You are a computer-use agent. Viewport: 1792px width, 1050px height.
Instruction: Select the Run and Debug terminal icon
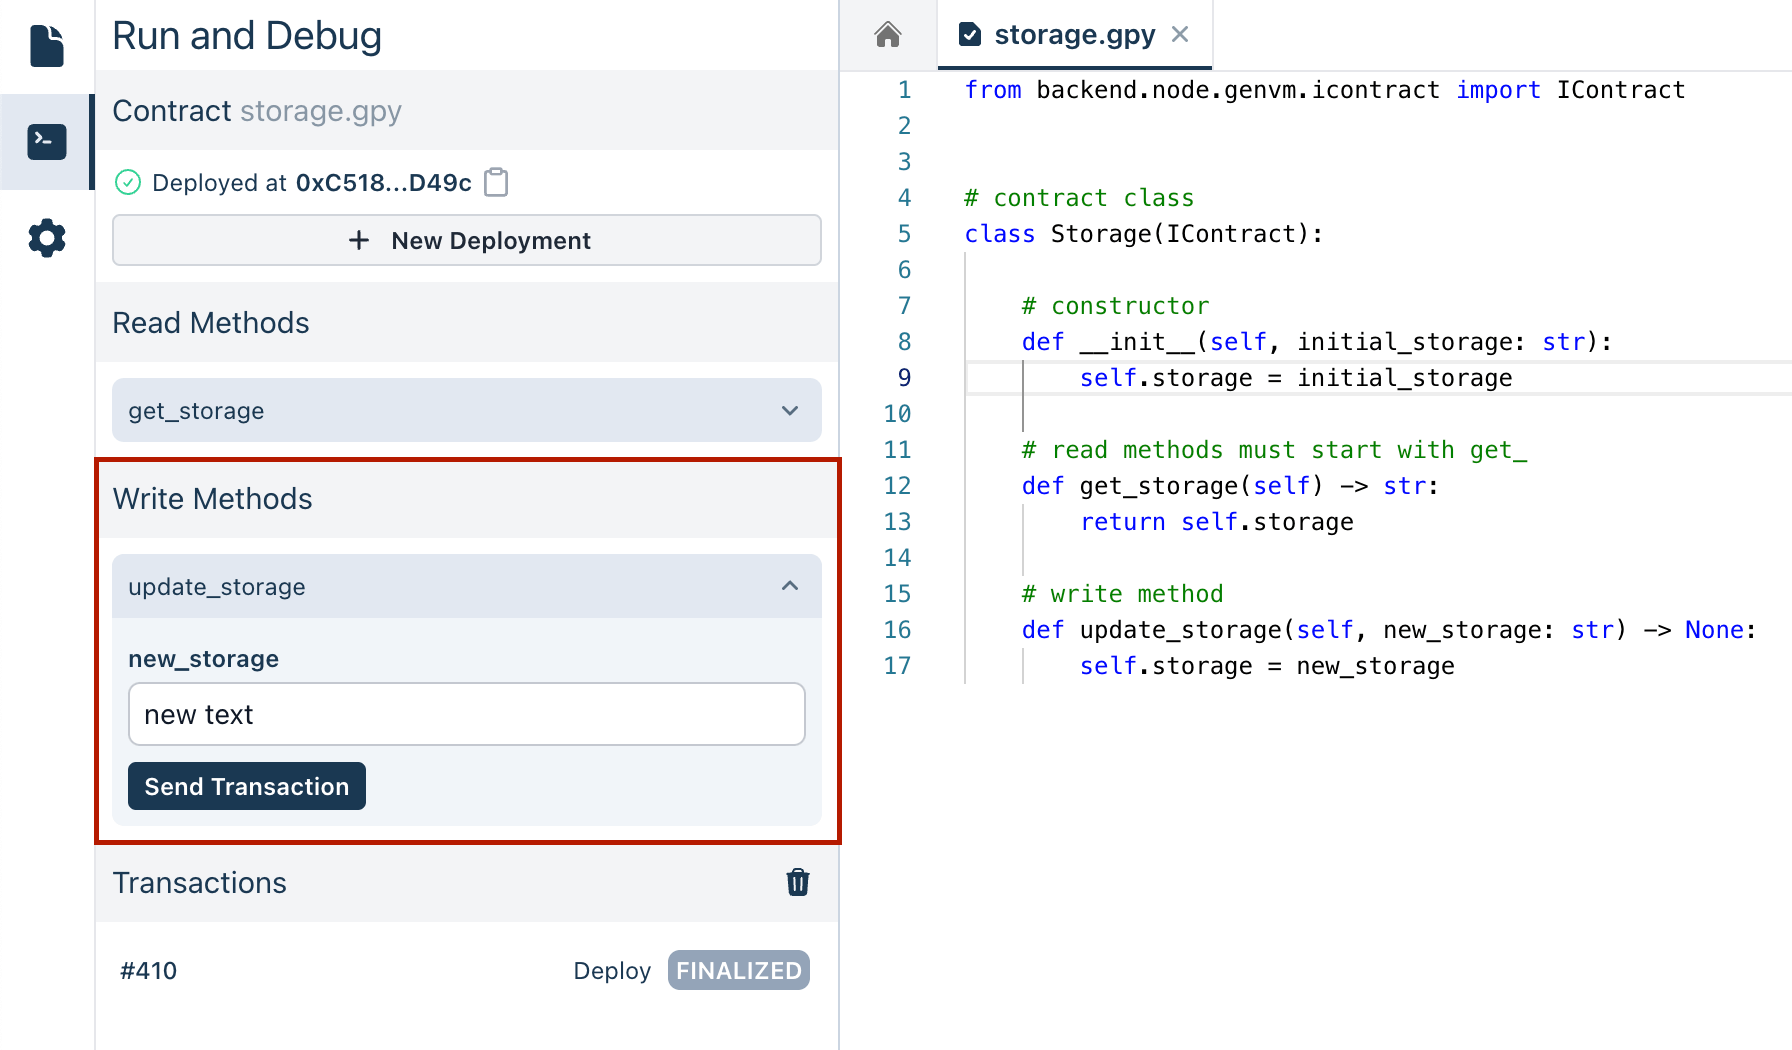46,142
